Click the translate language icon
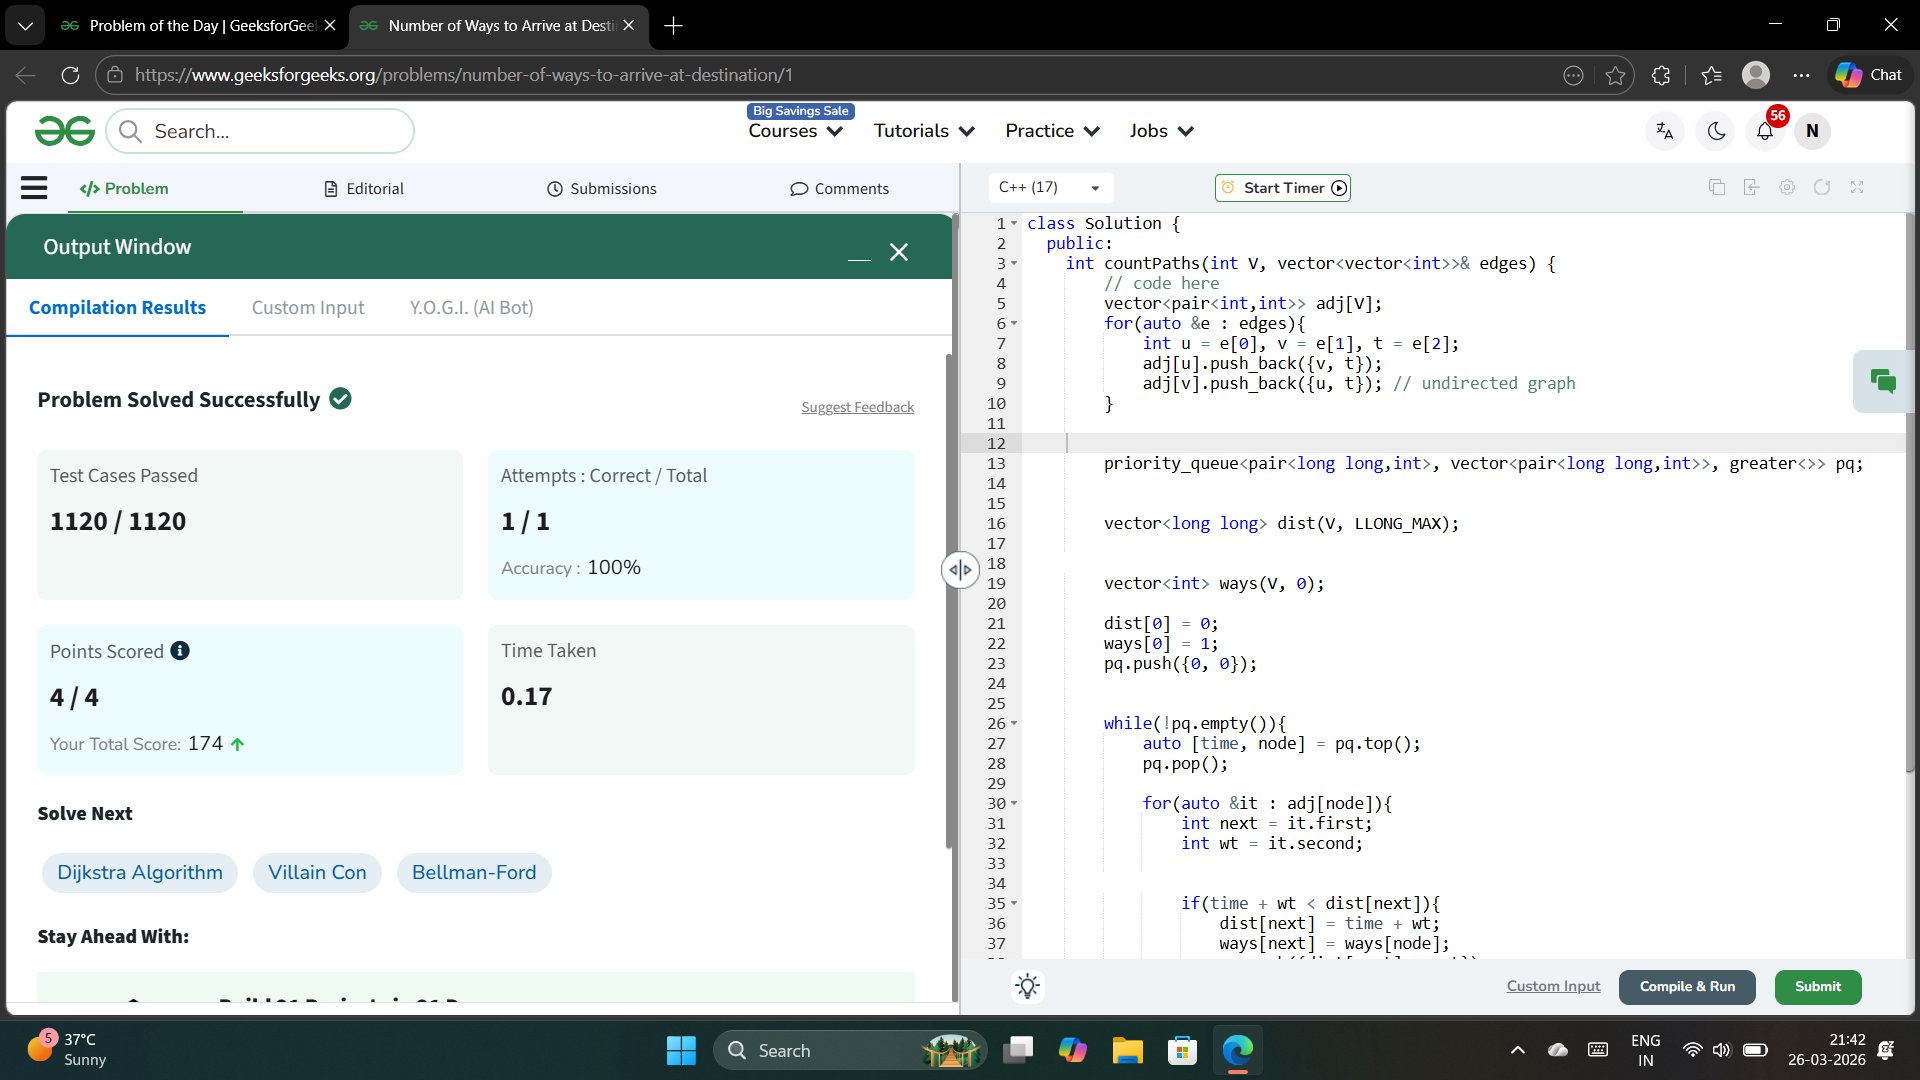The image size is (1920, 1080). (1665, 131)
